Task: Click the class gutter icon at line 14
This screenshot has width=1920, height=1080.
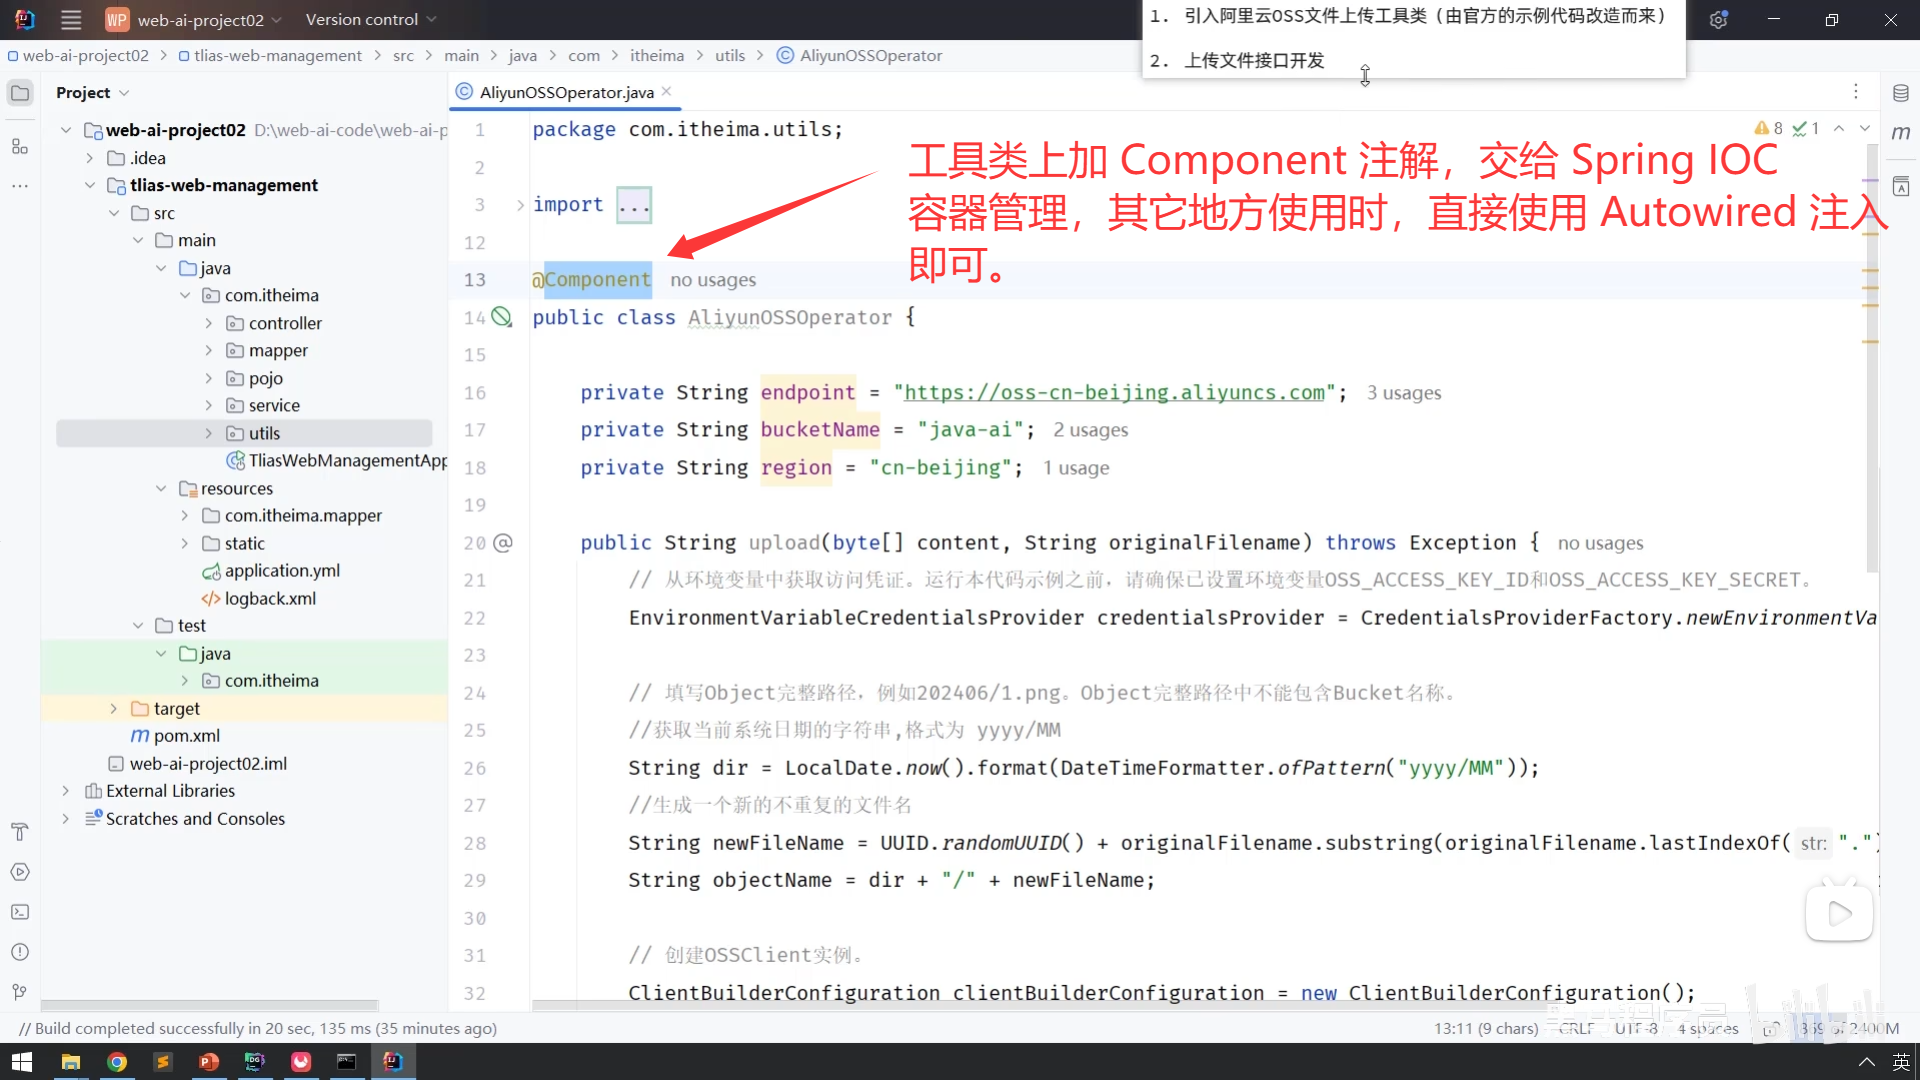Action: (502, 317)
